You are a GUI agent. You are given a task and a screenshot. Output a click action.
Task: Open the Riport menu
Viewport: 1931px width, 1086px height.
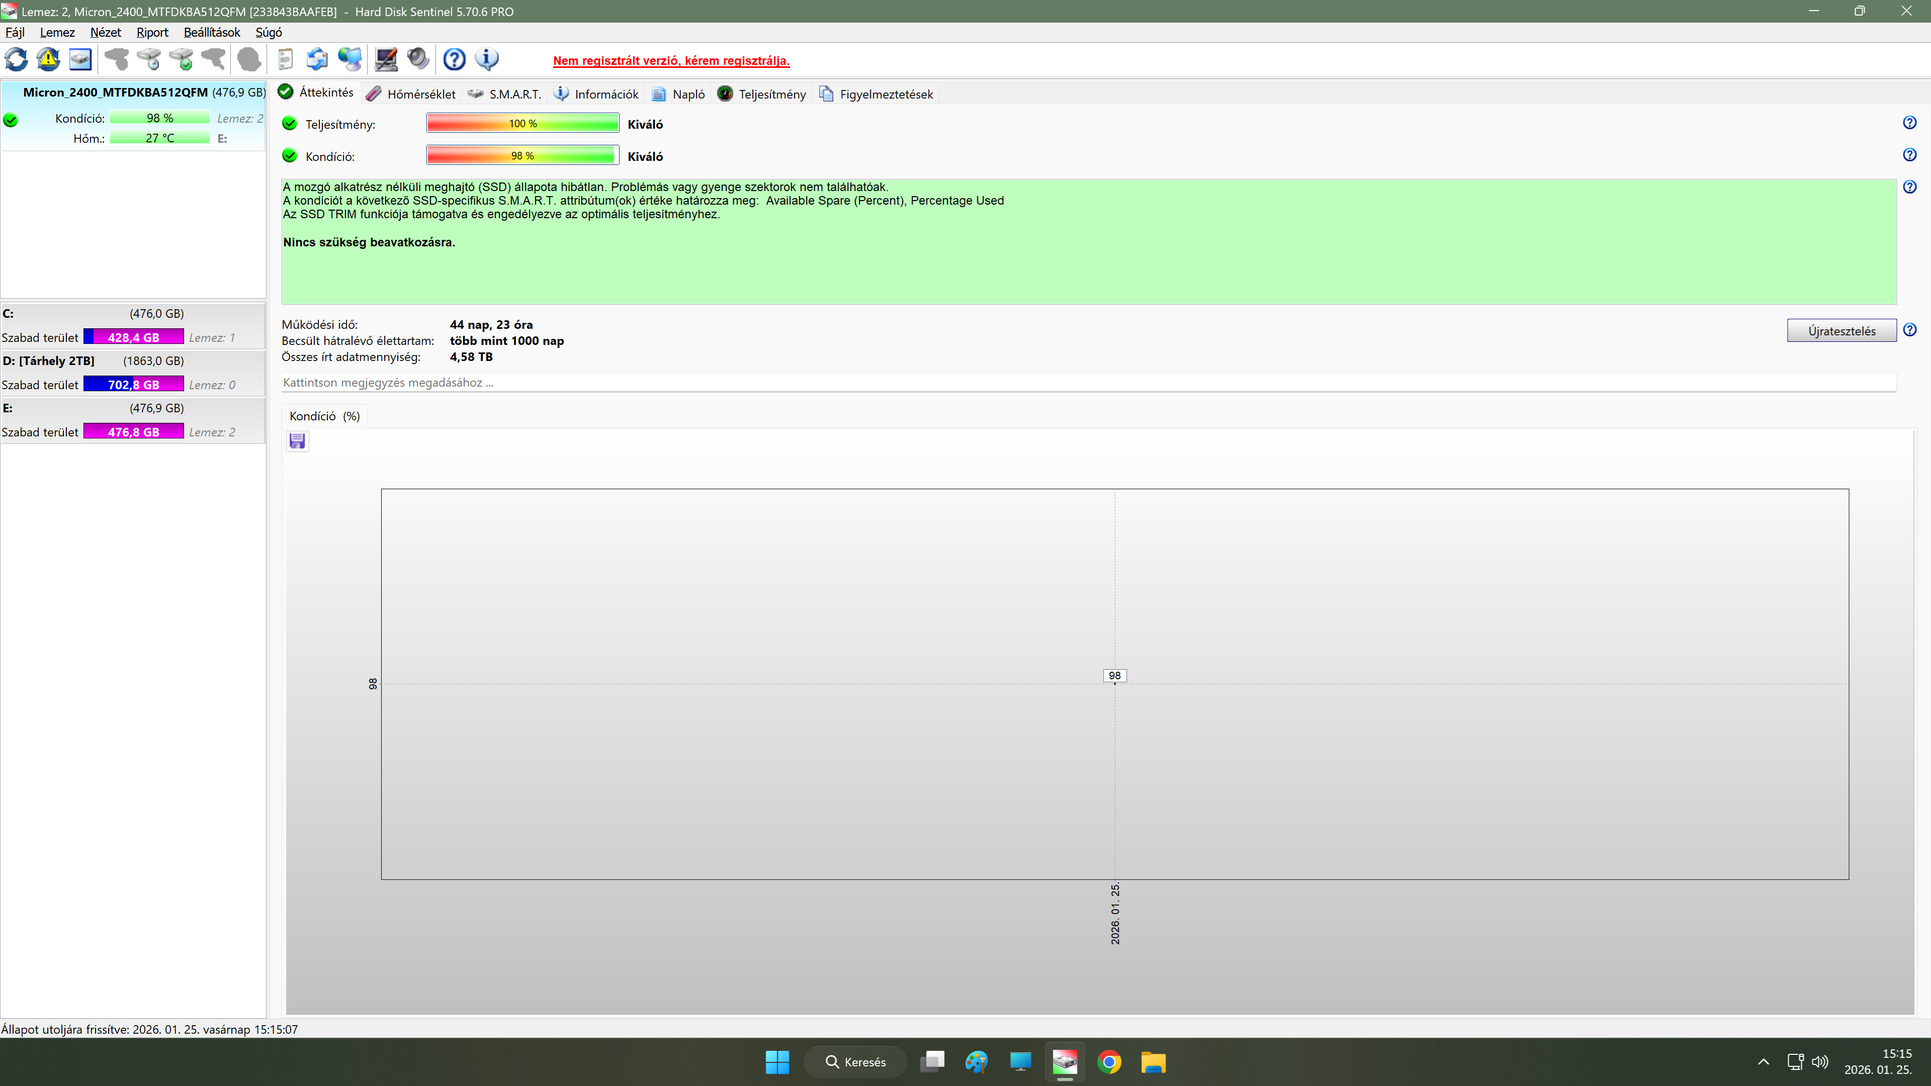[152, 32]
